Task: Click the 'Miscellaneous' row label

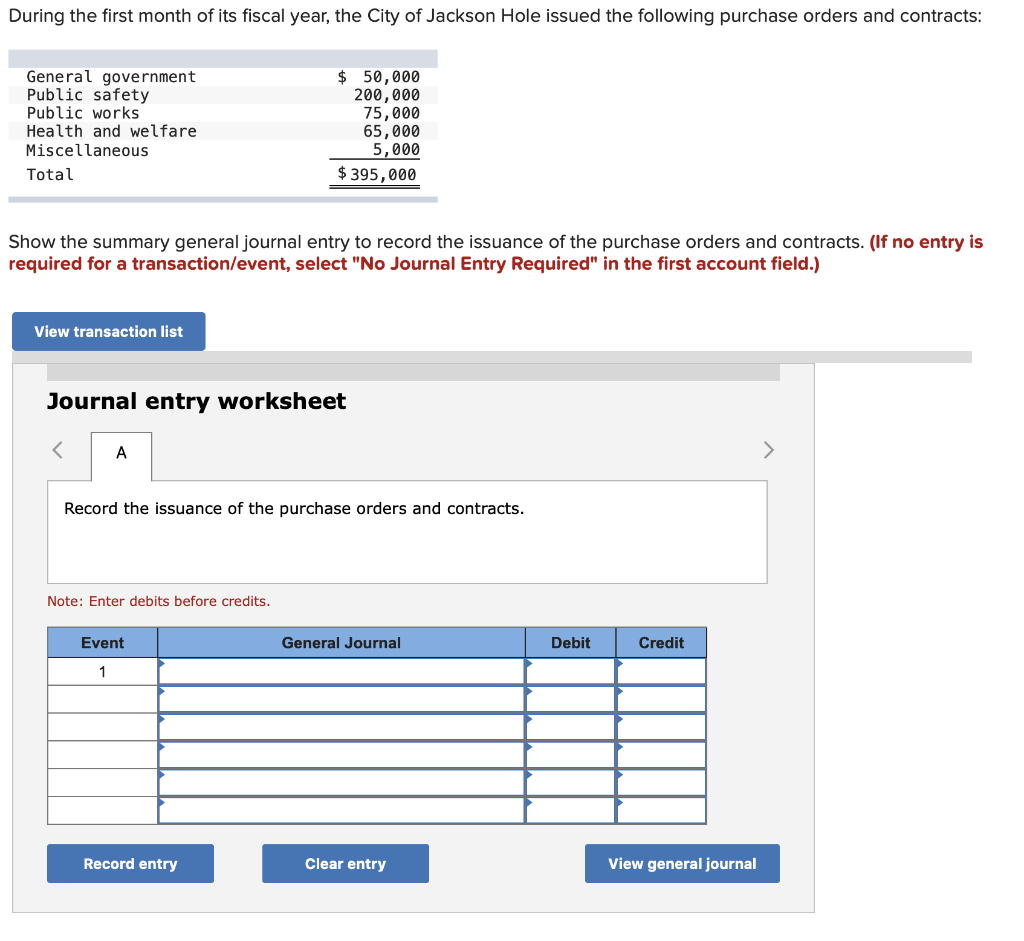Action: coord(88,151)
